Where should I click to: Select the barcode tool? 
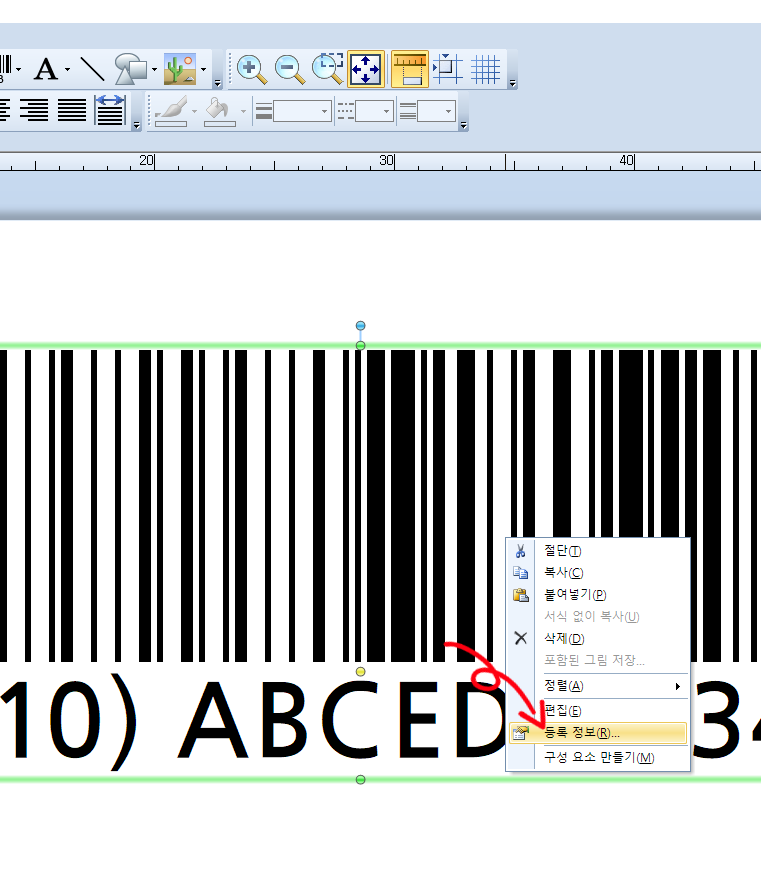[4, 69]
